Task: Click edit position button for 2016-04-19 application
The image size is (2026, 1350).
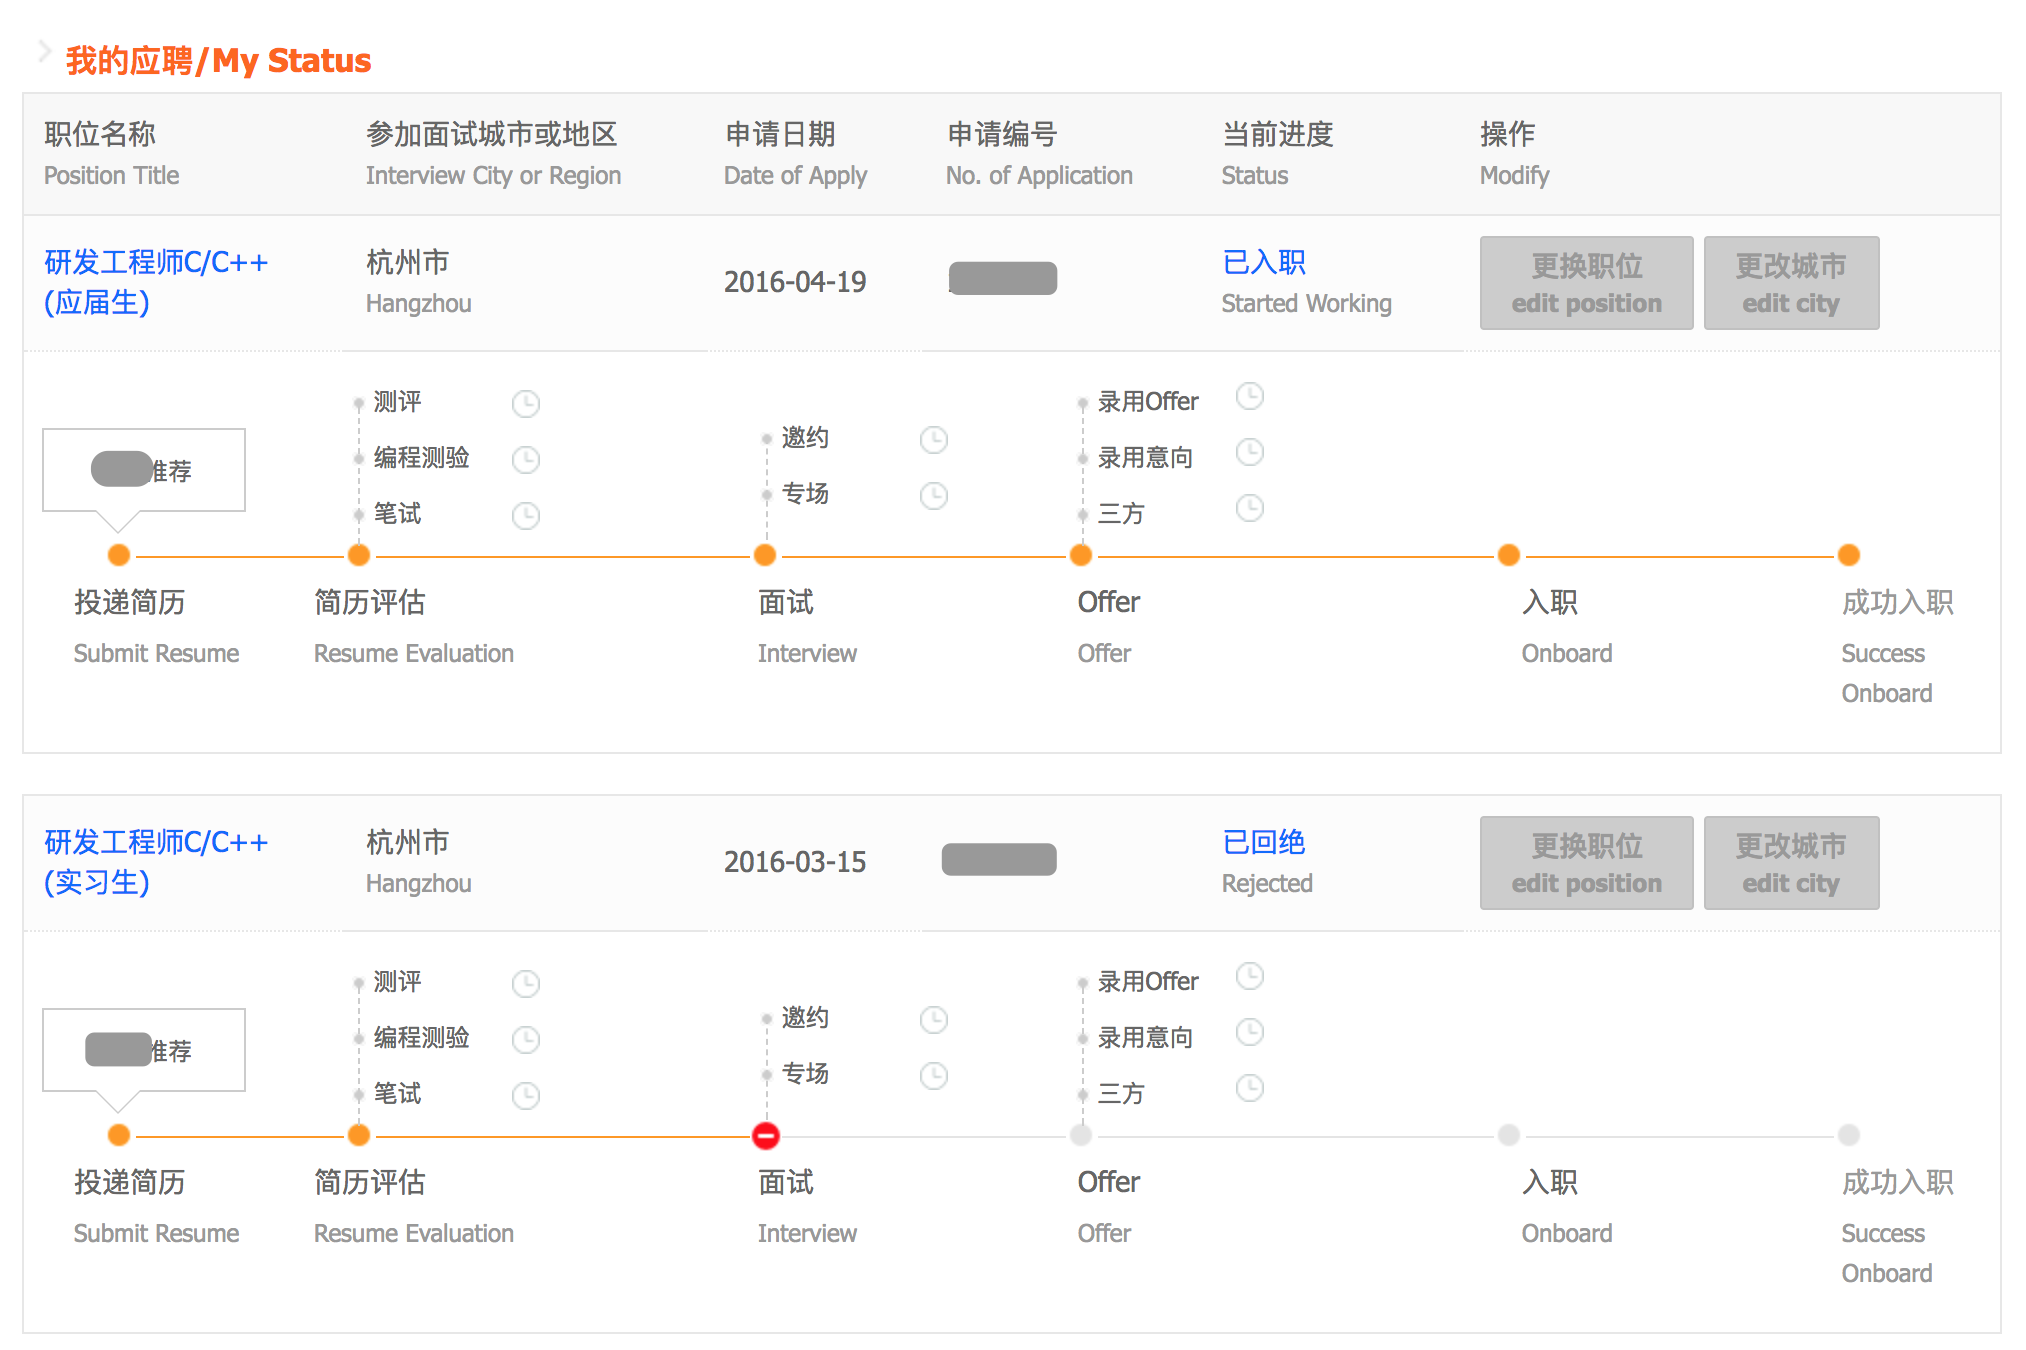Action: click(1586, 283)
